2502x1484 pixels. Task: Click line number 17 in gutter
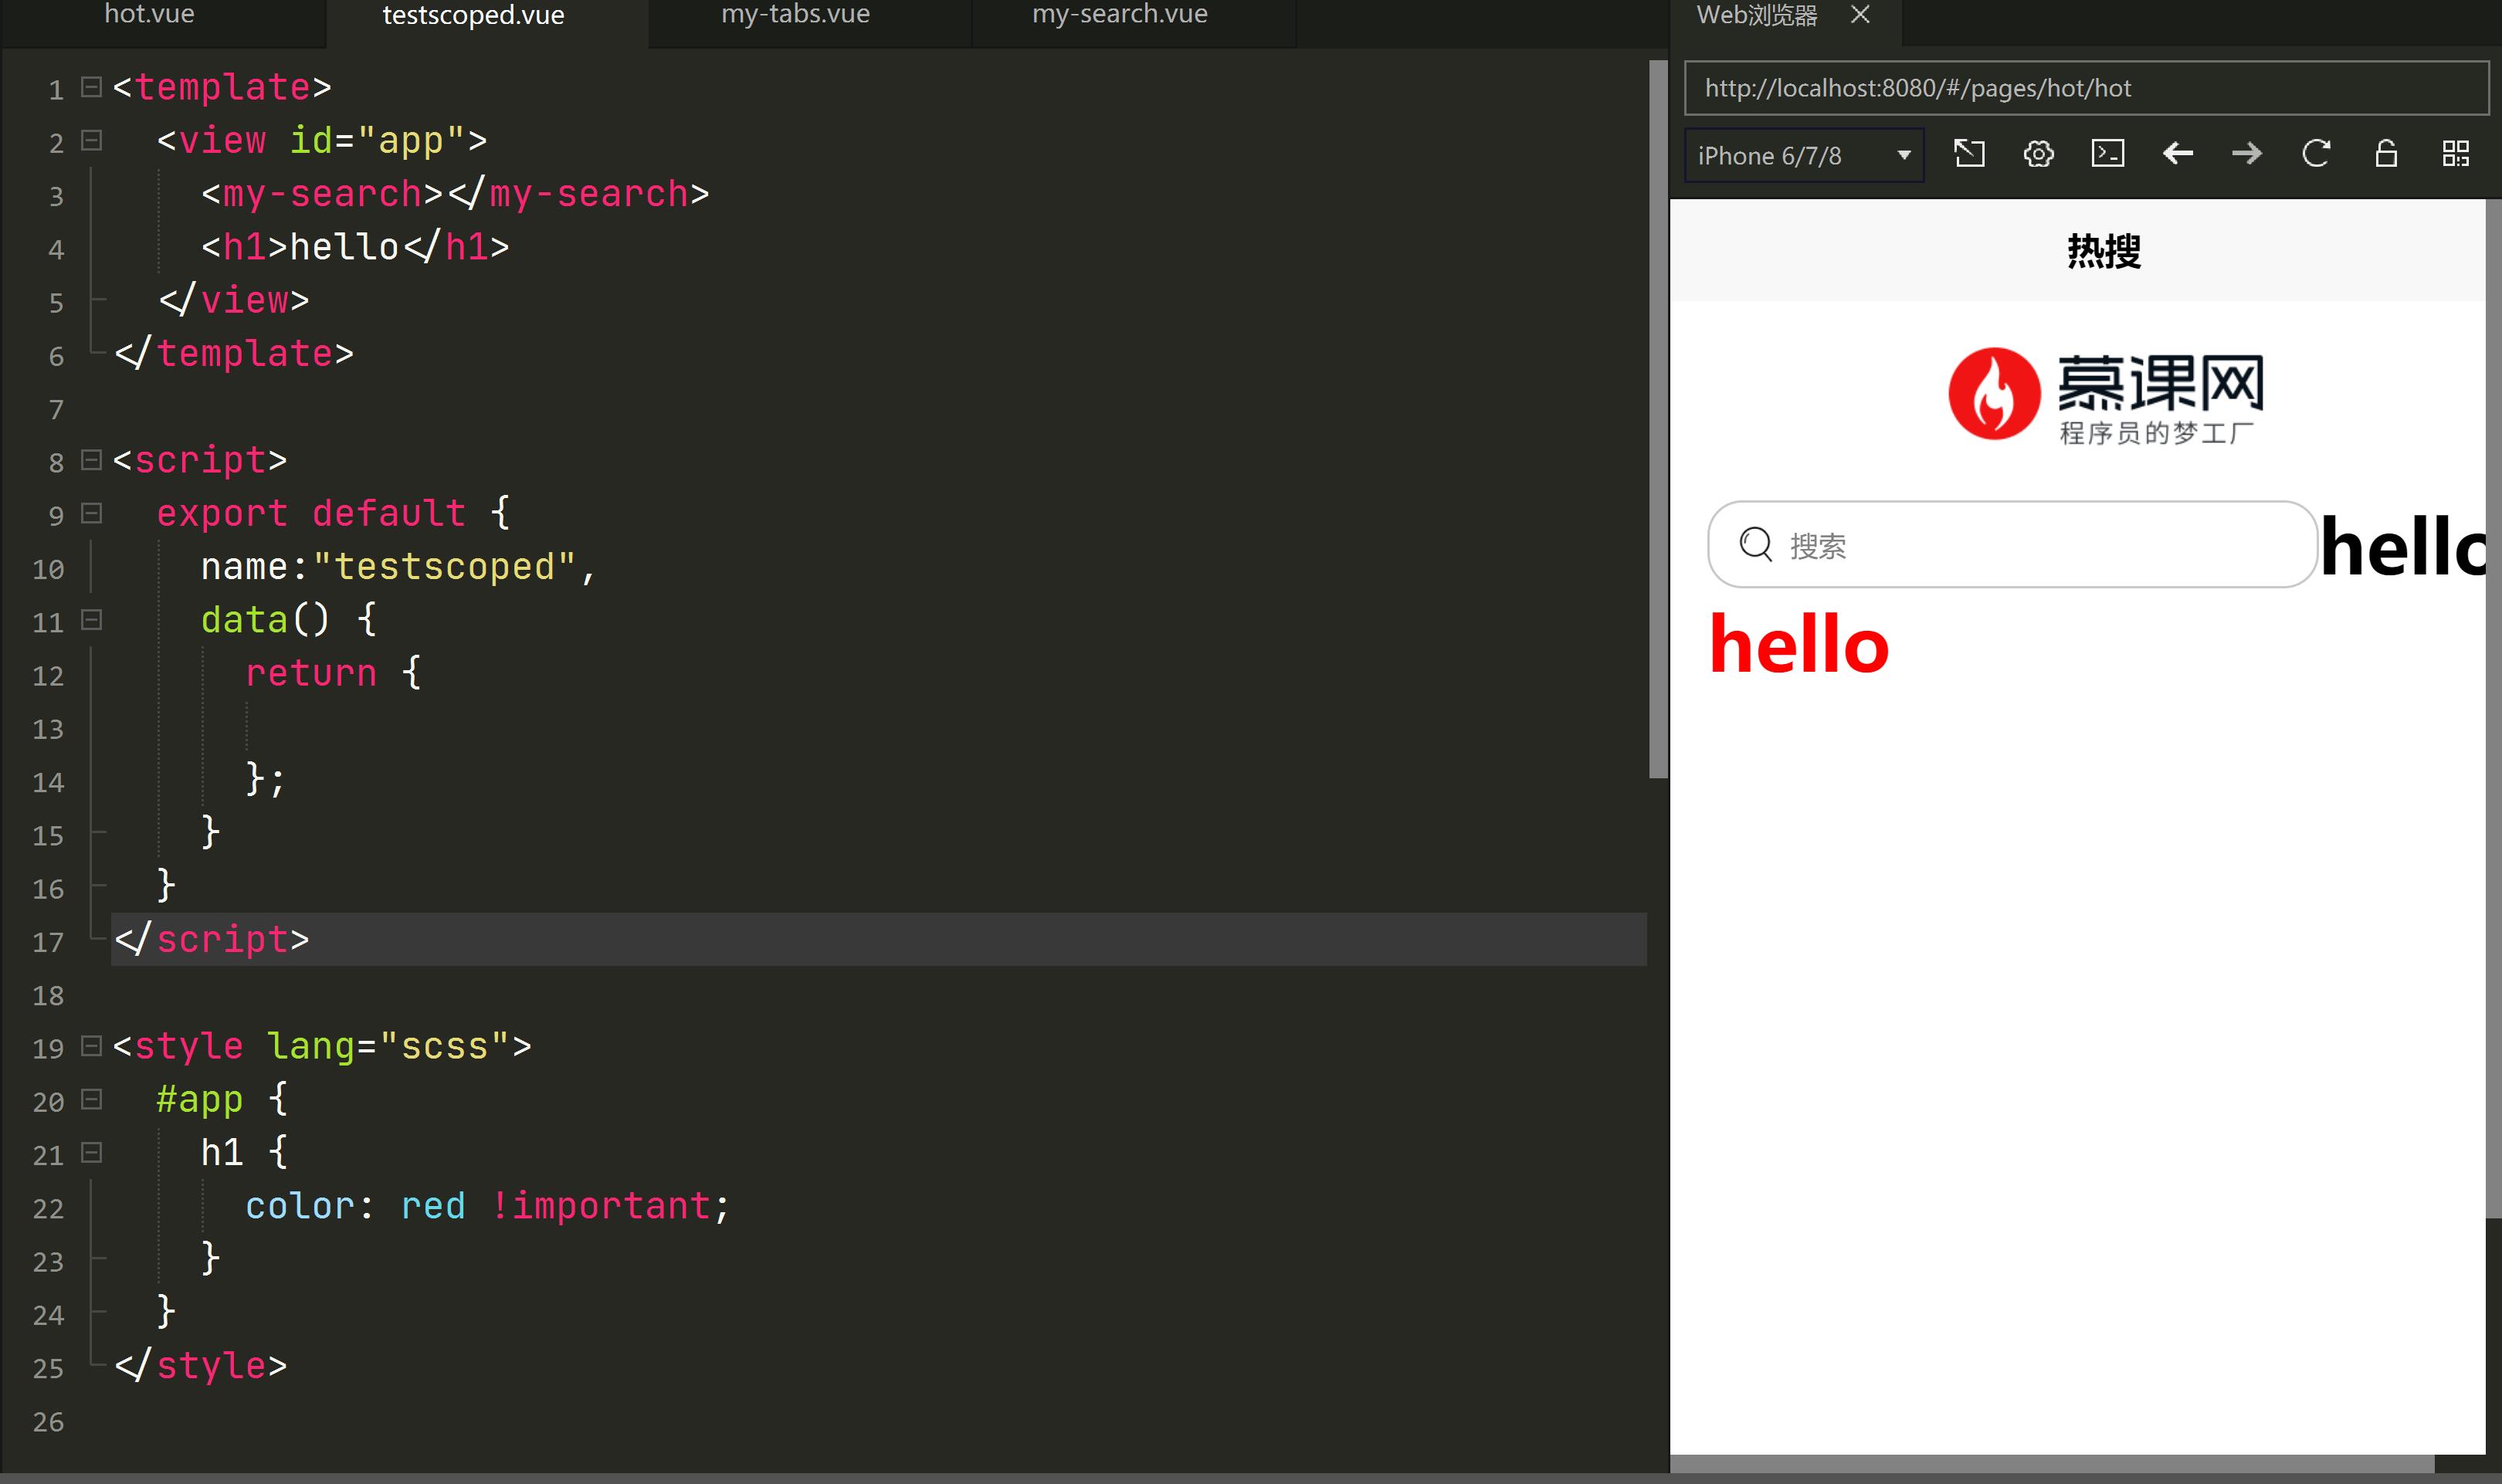pos(48,942)
